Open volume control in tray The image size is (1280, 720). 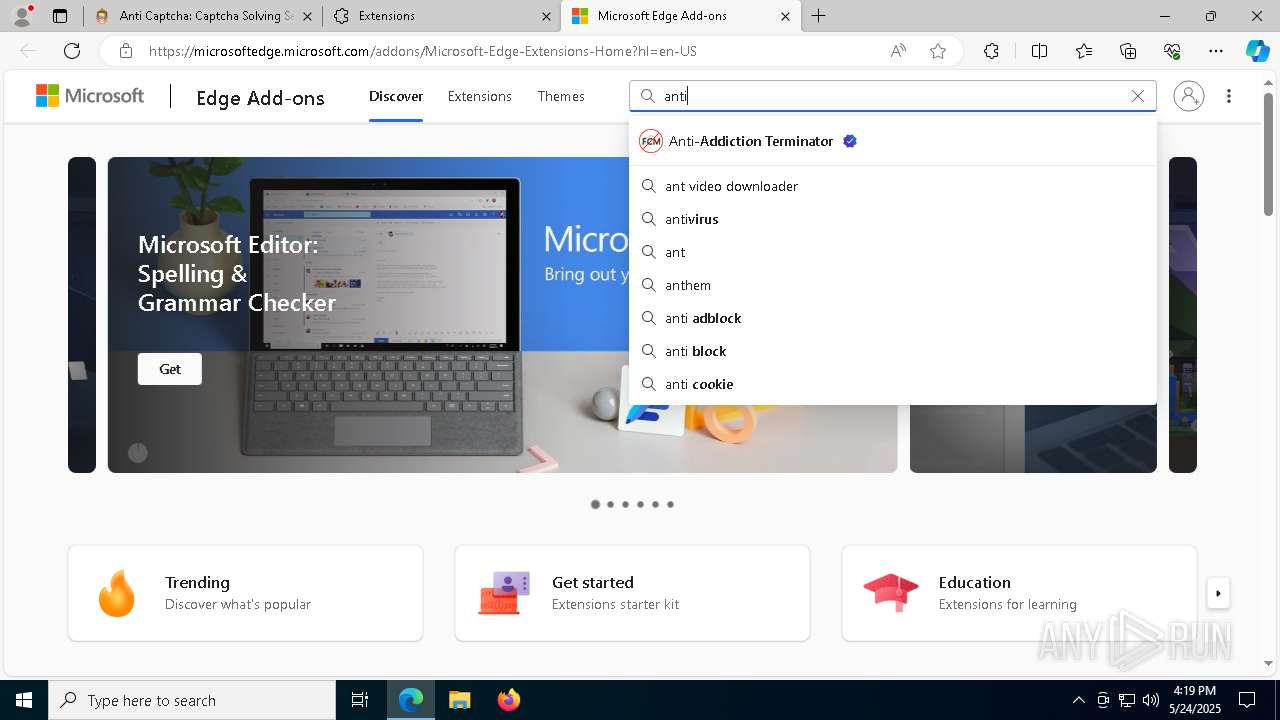tap(1151, 700)
